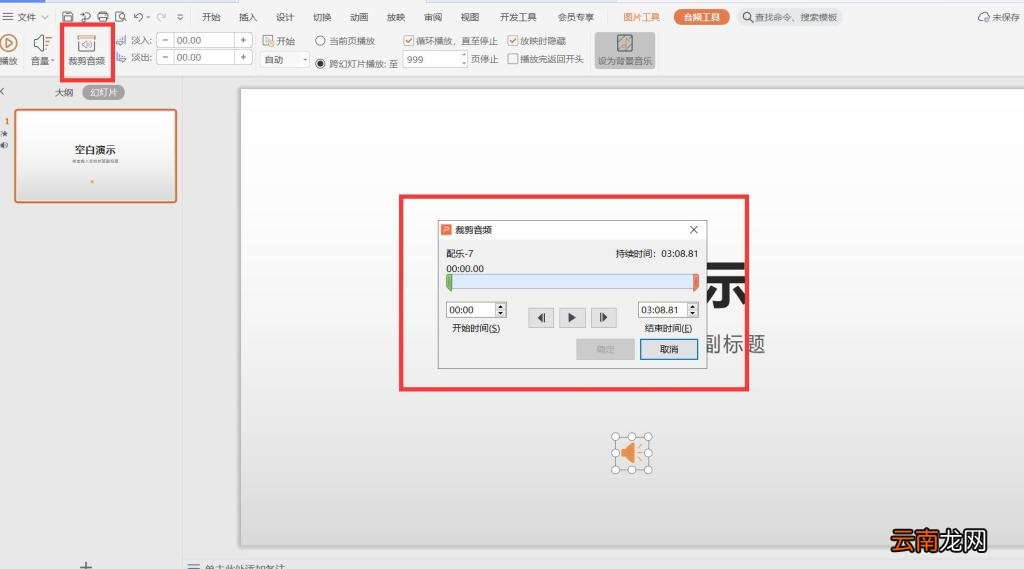Switch to the 开始 ribbon tab
The image size is (1024, 569).
(x=211, y=17)
